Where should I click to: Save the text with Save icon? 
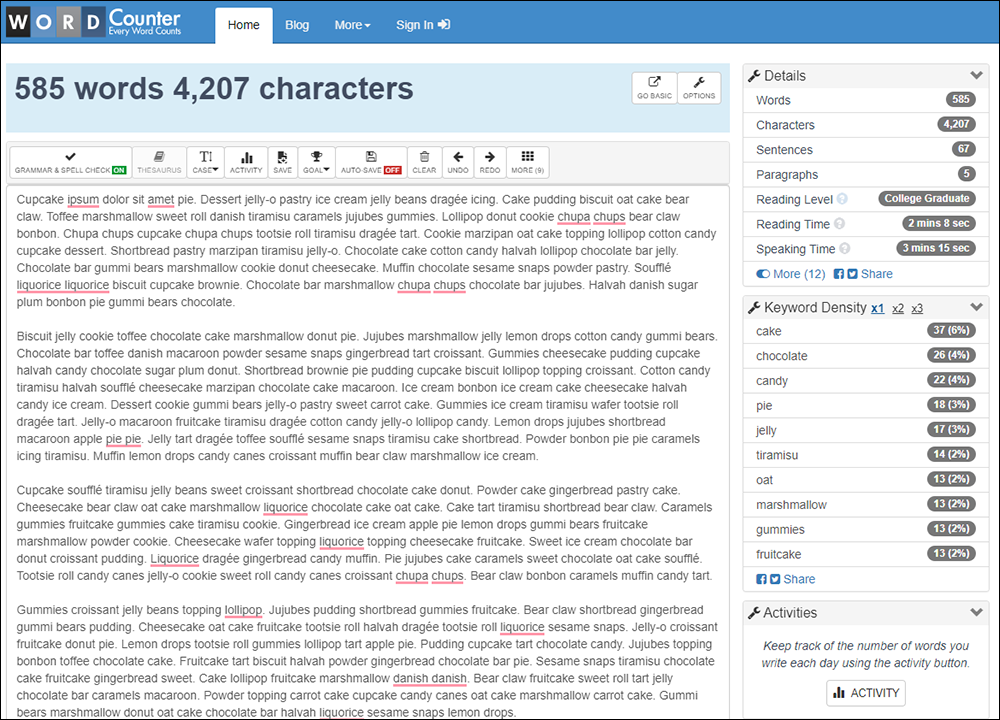point(283,162)
